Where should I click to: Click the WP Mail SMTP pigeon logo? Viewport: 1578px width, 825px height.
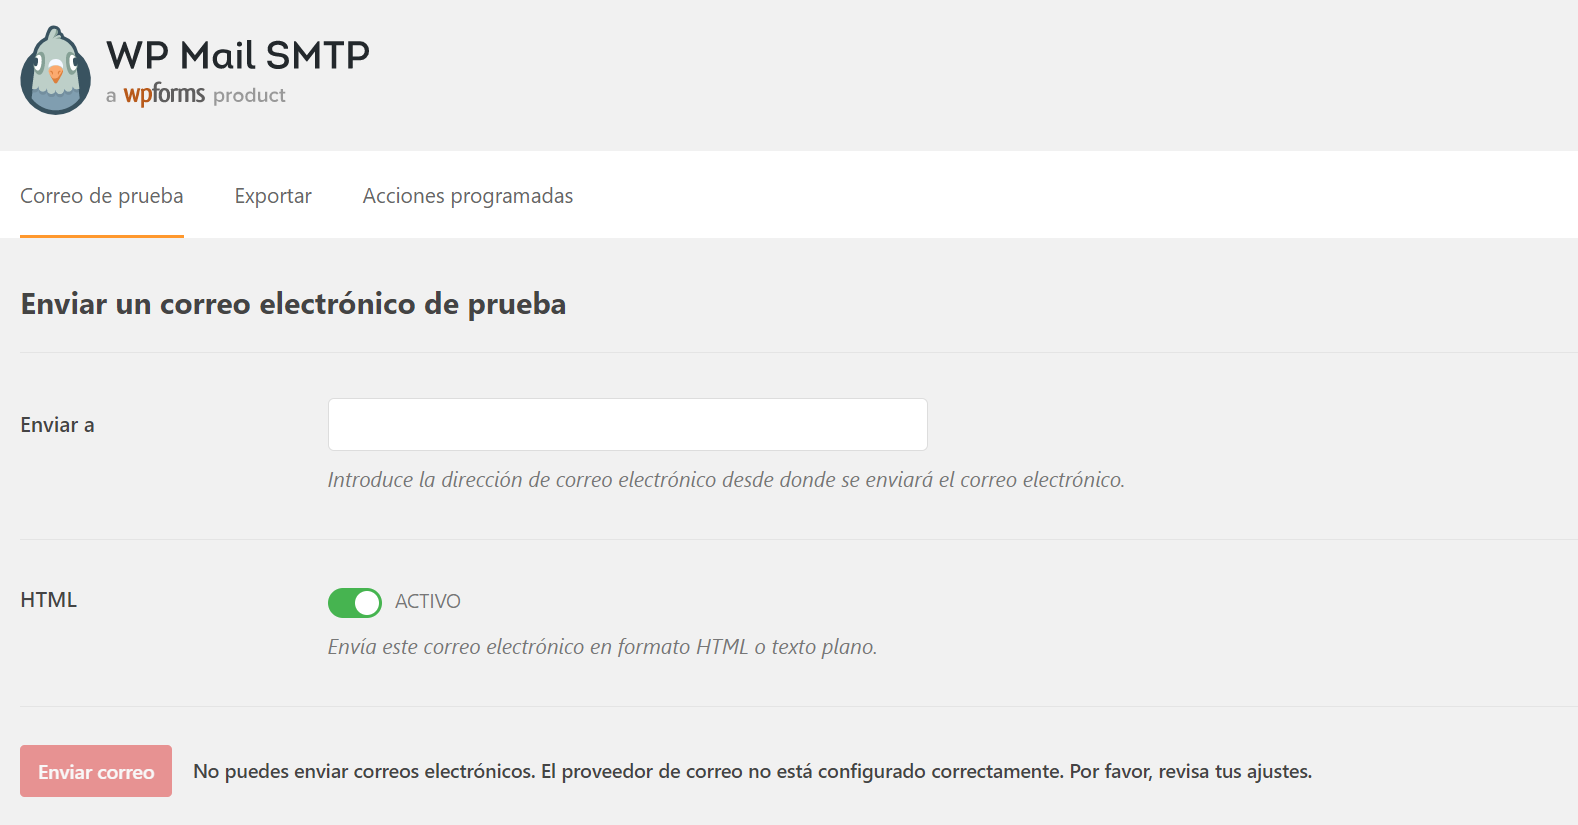tap(56, 71)
